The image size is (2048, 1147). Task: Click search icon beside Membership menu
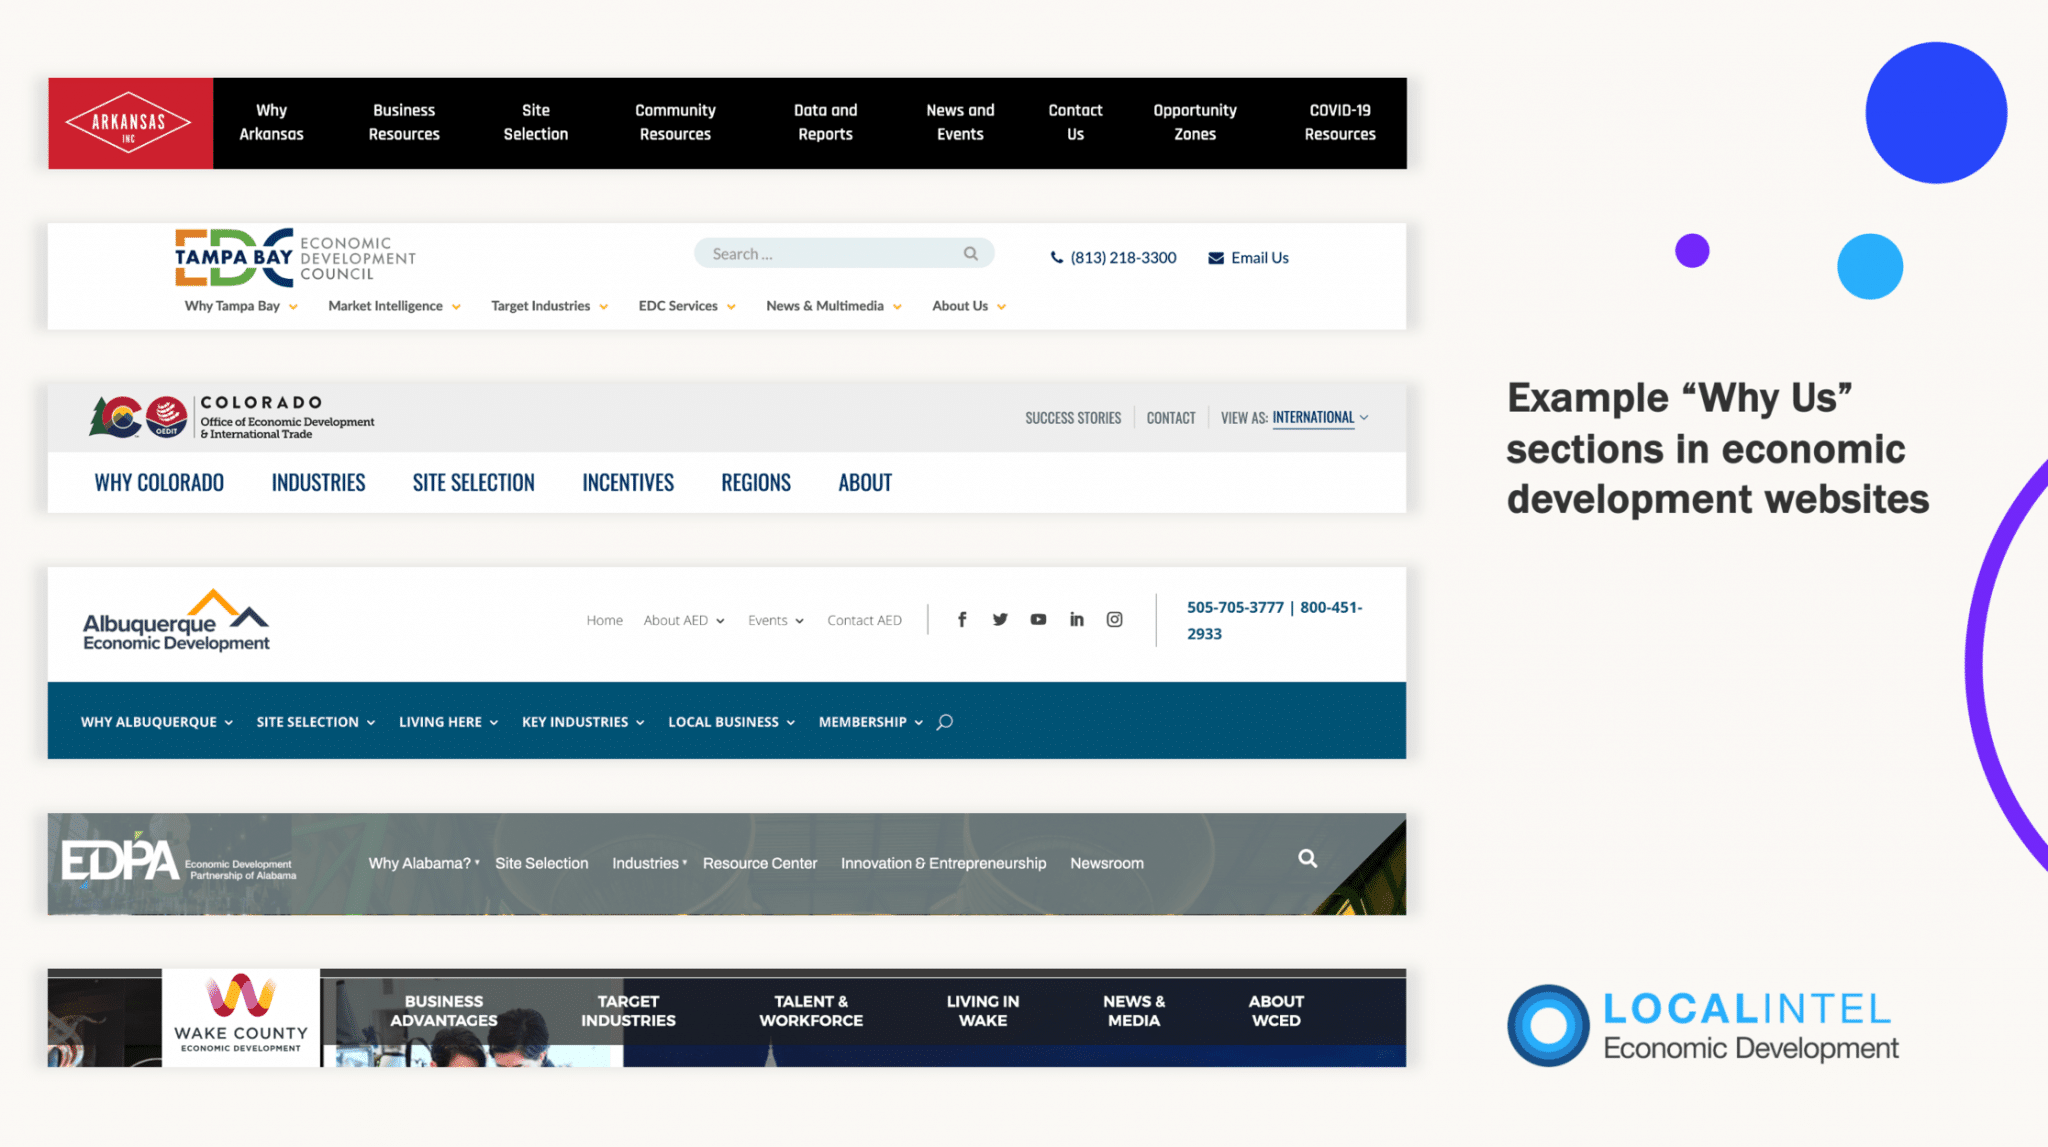[945, 722]
